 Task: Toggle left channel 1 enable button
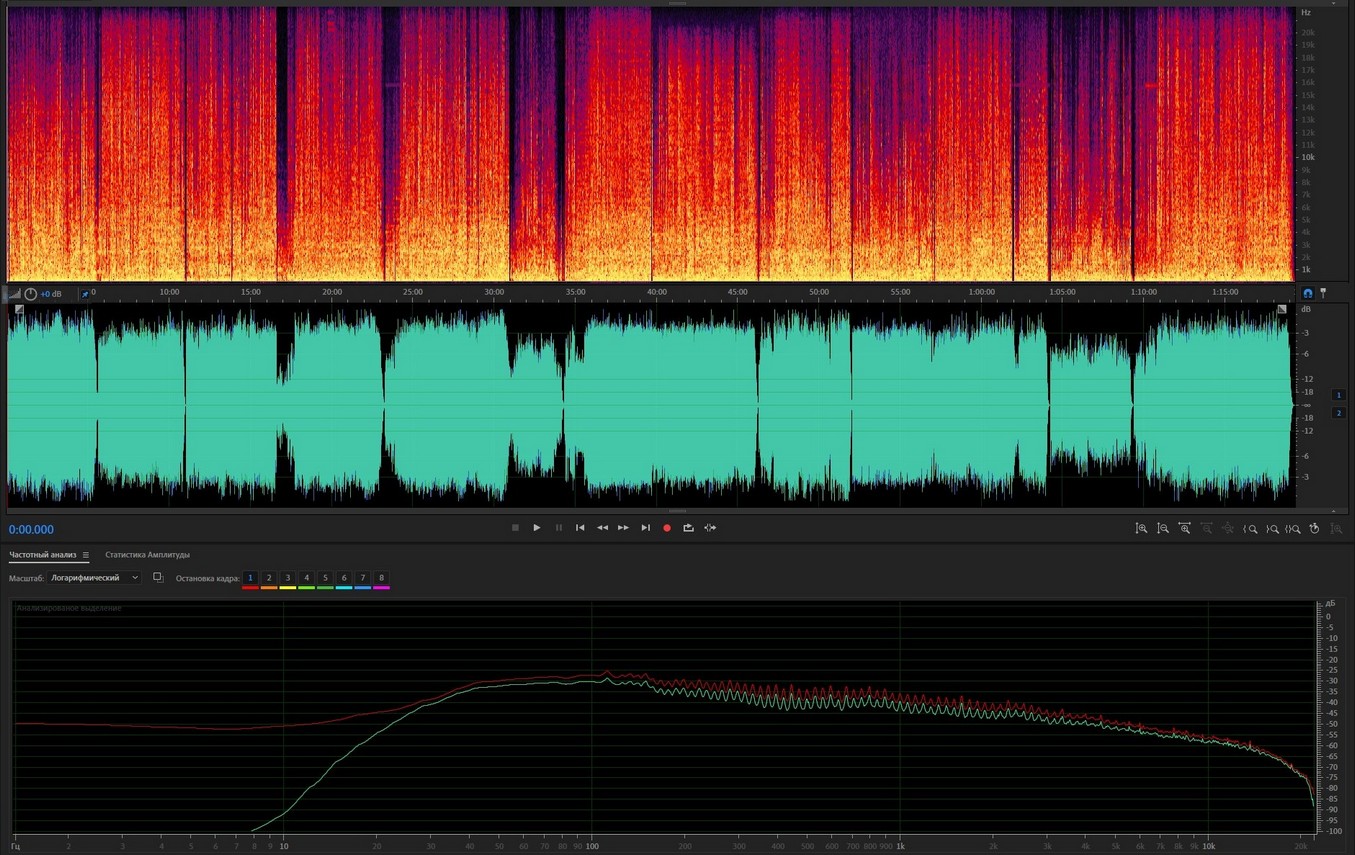coord(1339,395)
